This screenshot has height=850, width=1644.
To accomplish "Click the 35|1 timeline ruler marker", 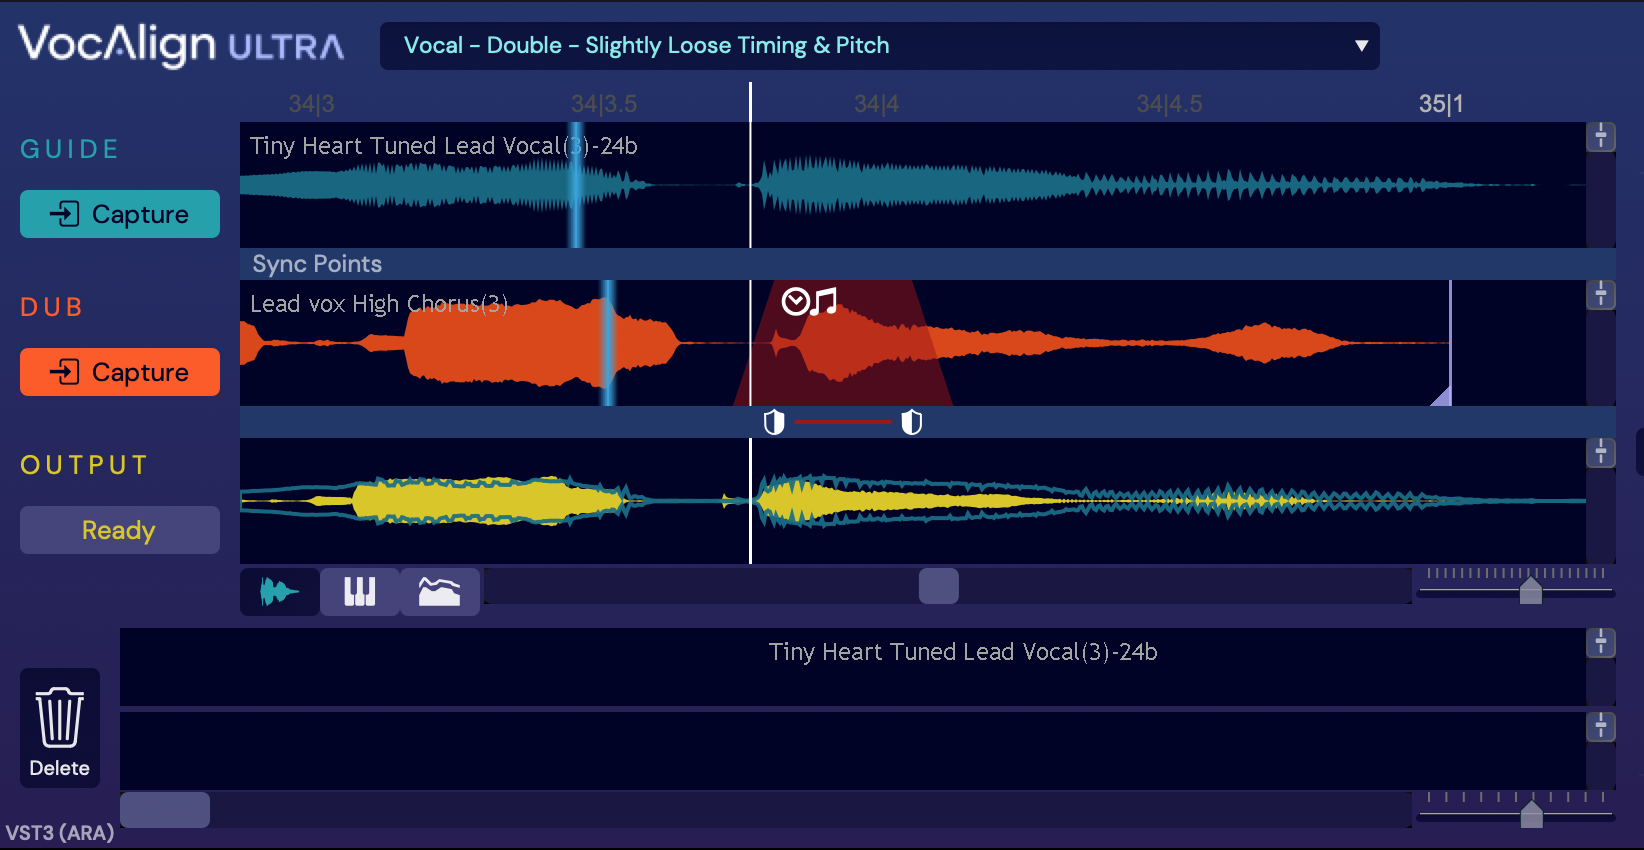I will (x=1440, y=104).
